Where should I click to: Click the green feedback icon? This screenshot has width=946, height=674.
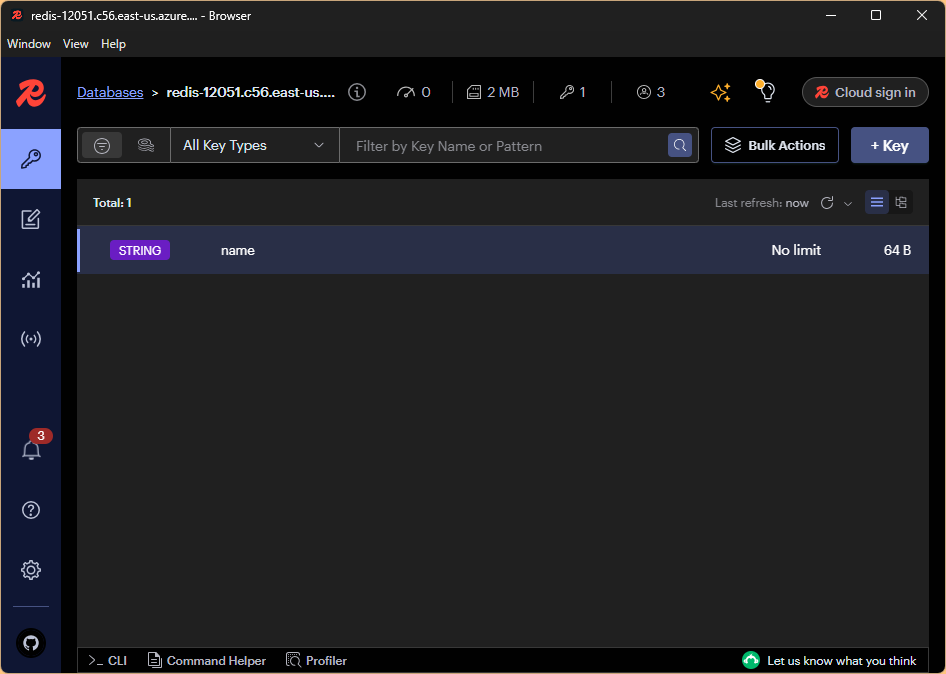pos(751,661)
